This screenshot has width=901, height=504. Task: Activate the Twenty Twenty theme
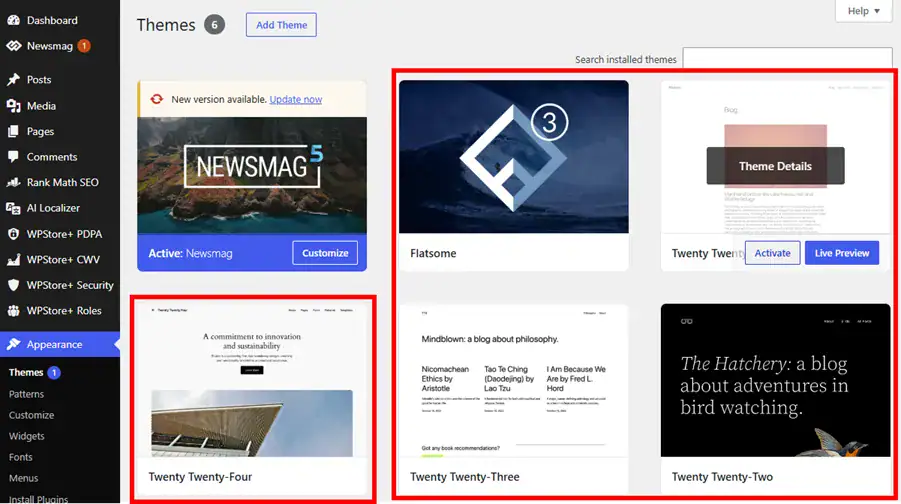772,253
